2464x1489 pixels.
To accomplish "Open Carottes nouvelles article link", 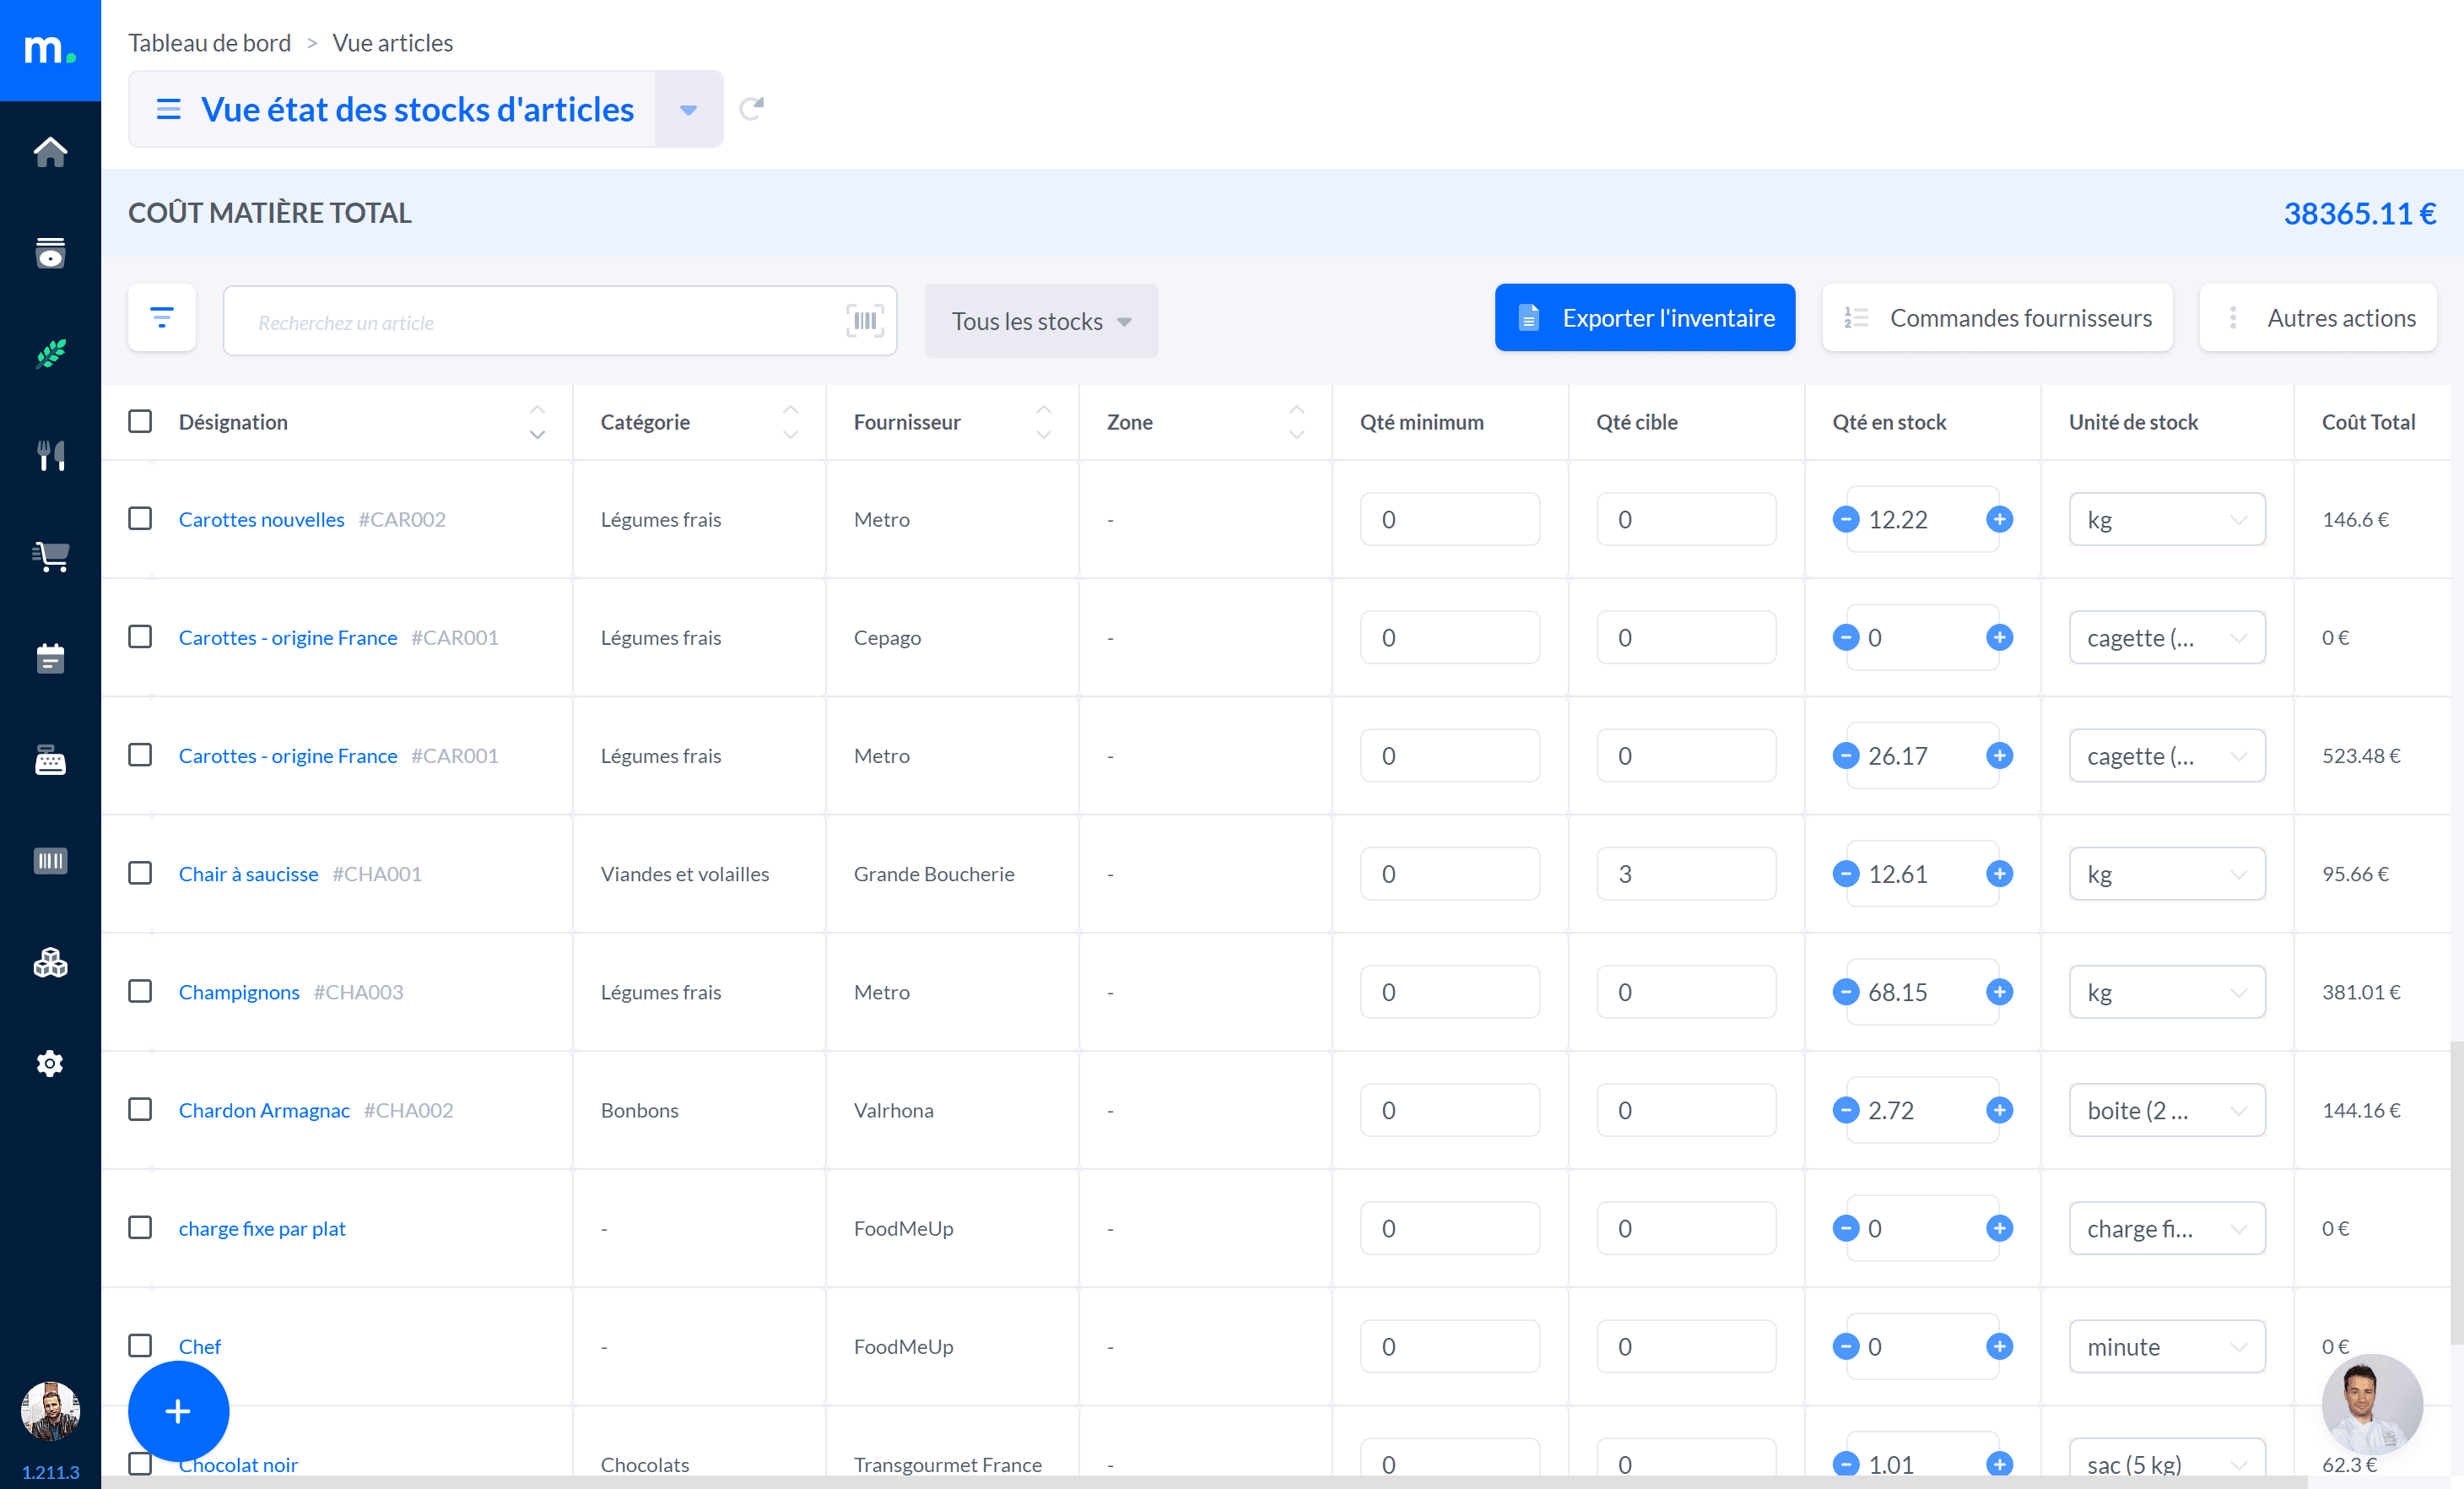I will coord(262,519).
